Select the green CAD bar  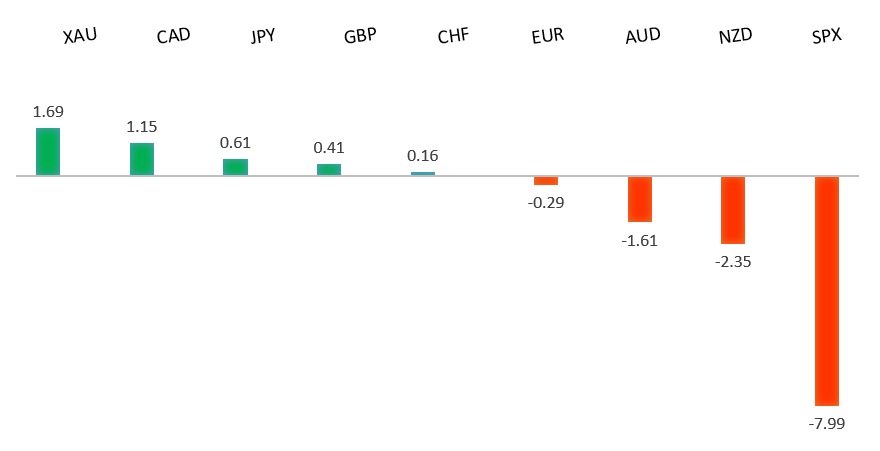[x=142, y=159]
